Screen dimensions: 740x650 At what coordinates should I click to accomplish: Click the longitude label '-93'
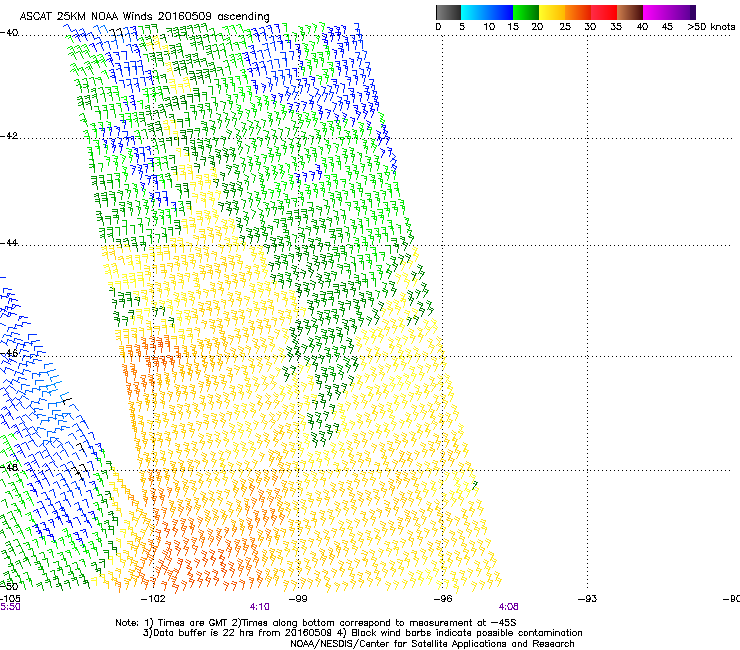coord(587,599)
